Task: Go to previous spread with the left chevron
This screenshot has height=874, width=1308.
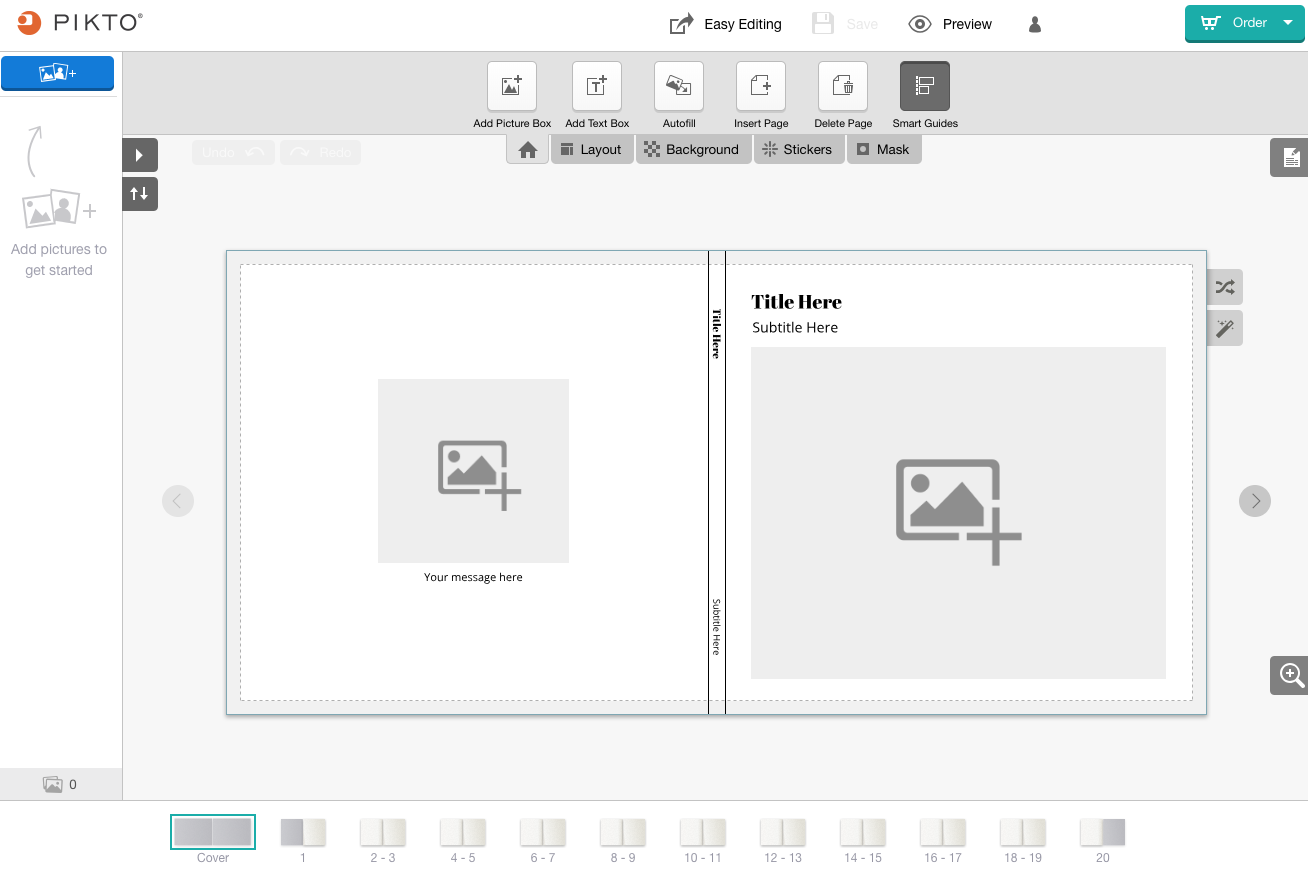Action: point(178,500)
